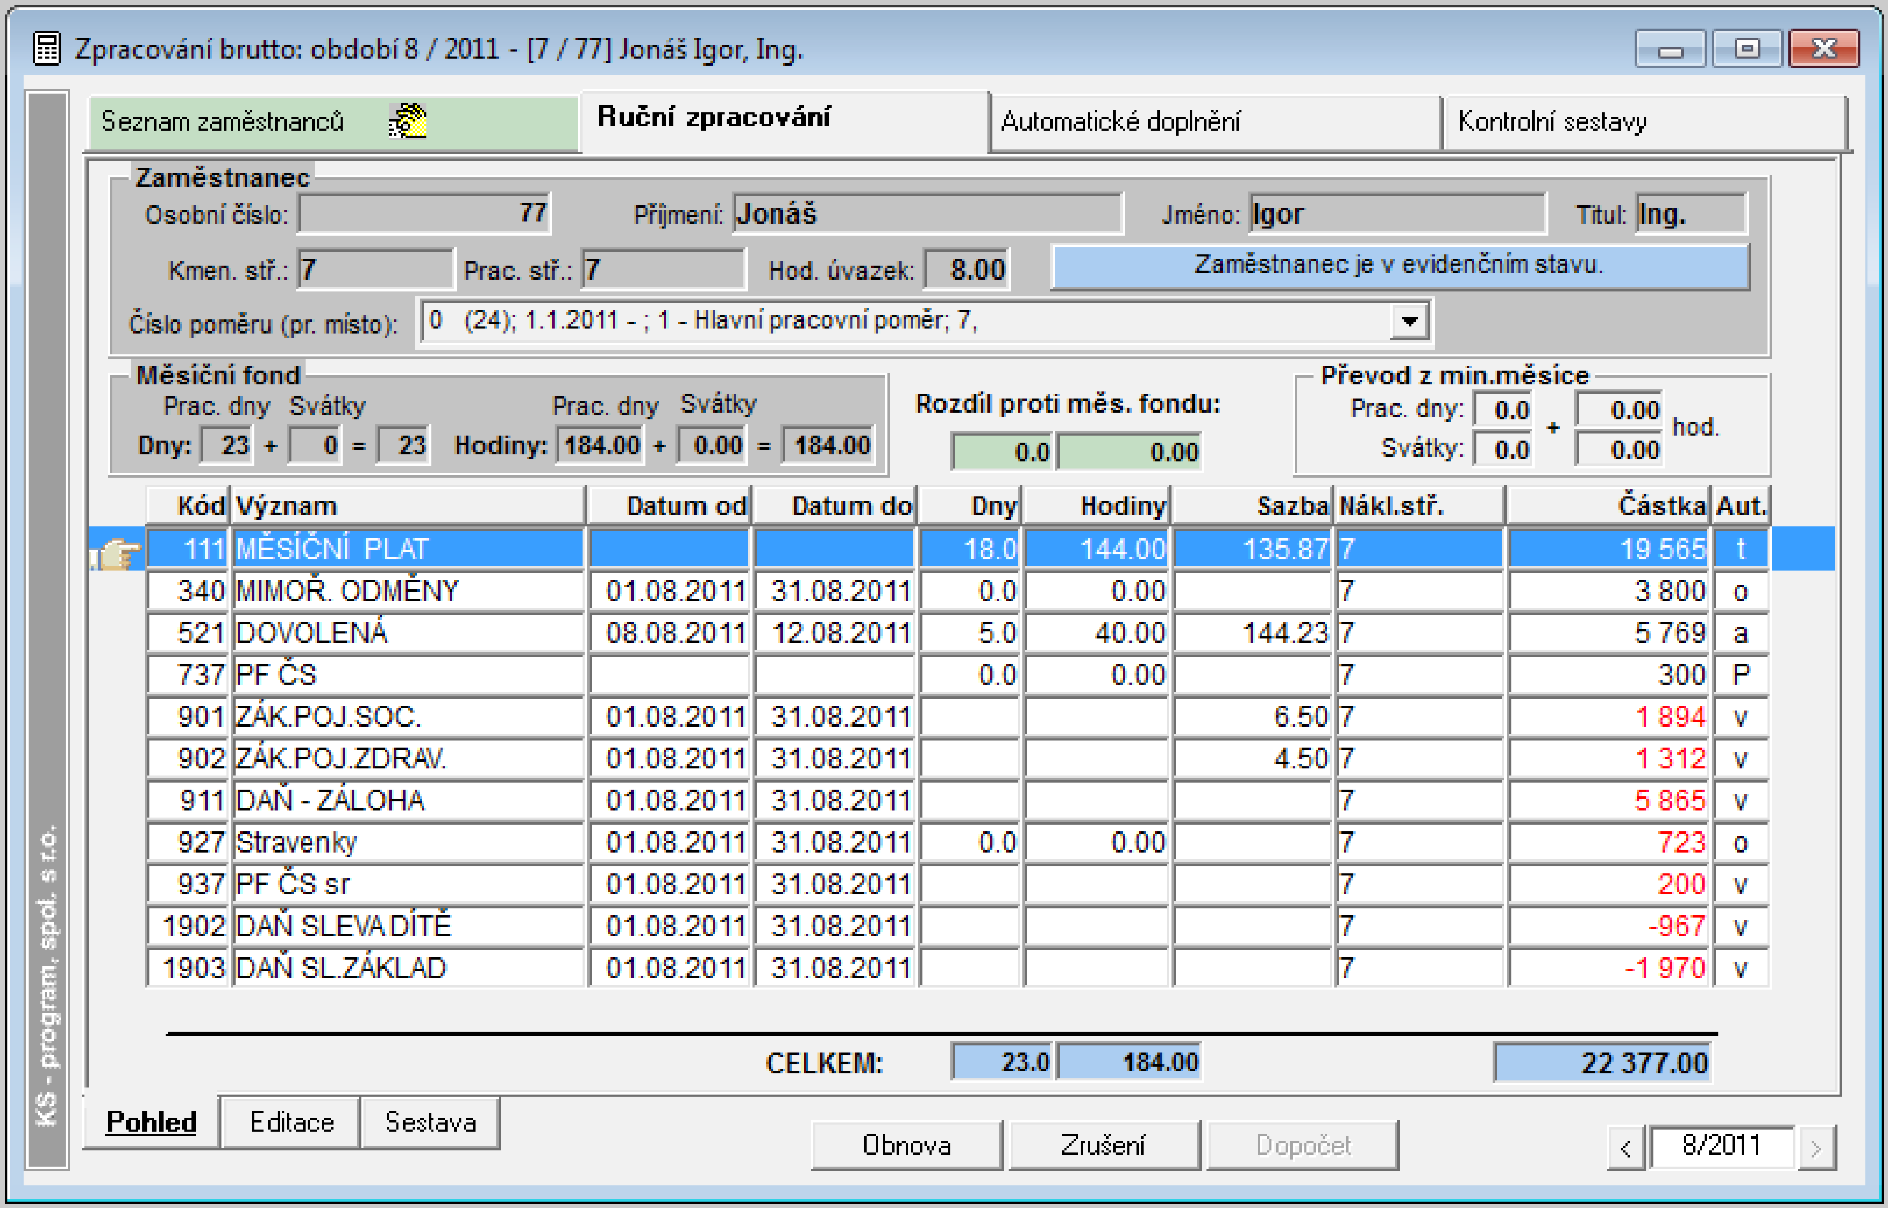
Task: Go to next period with right arrow
Action: (x=1816, y=1147)
